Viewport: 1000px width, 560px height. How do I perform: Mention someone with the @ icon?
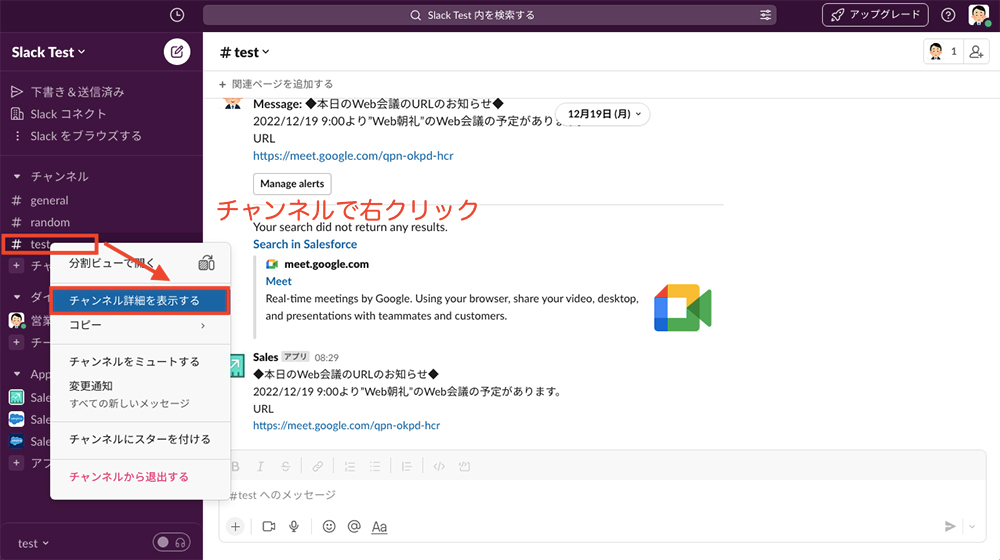pos(354,526)
